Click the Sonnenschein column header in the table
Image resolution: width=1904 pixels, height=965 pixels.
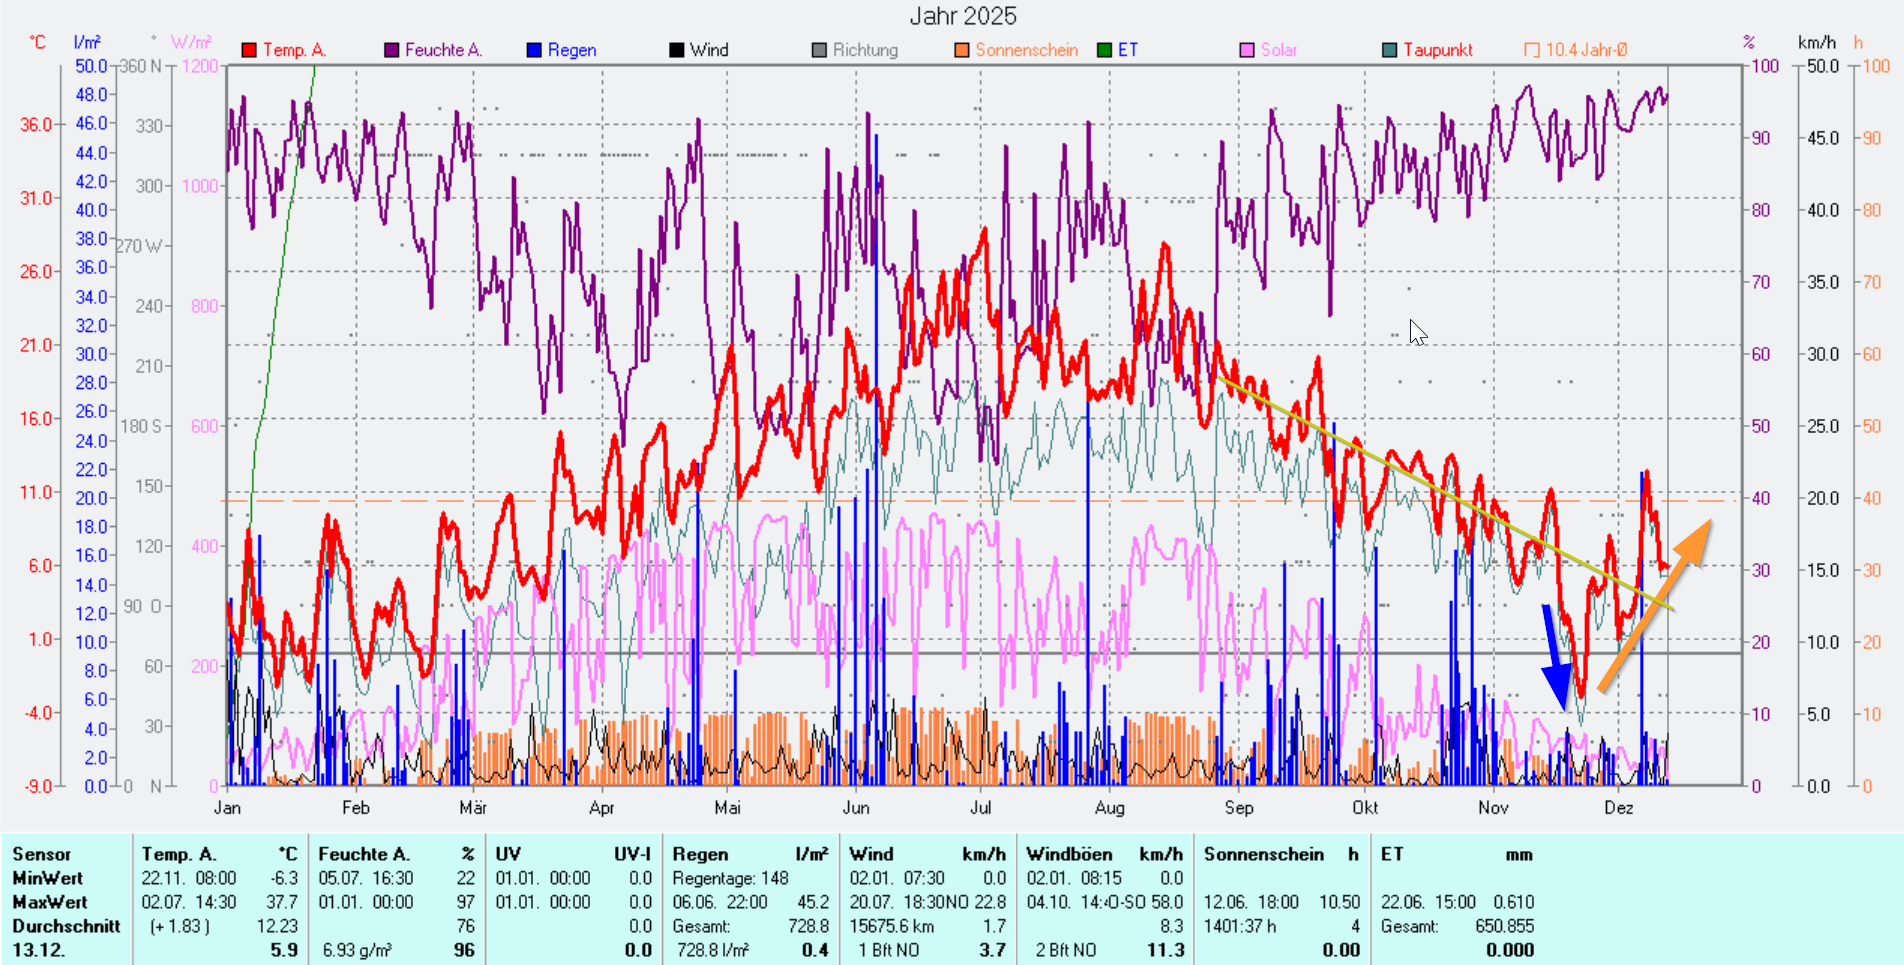coord(1264,854)
